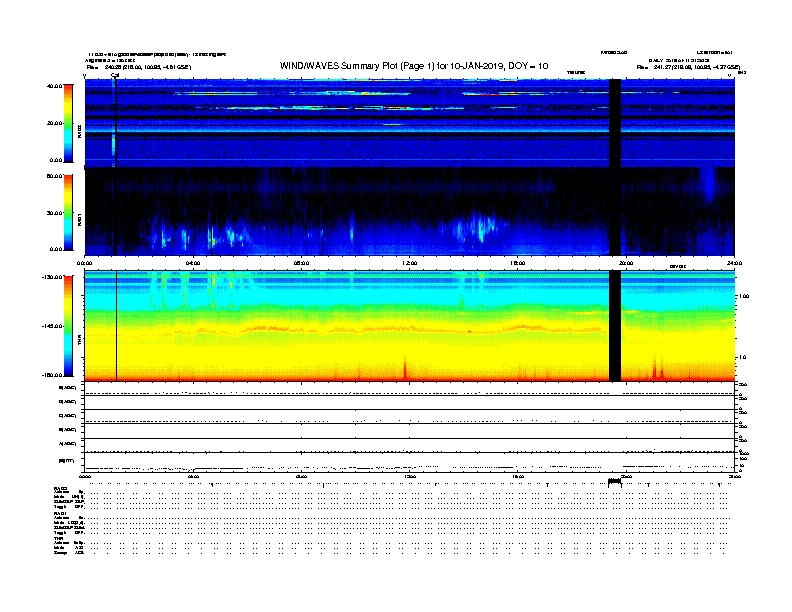Click the RAD1 vertical axis label

pyautogui.click(x=79, y=219)
